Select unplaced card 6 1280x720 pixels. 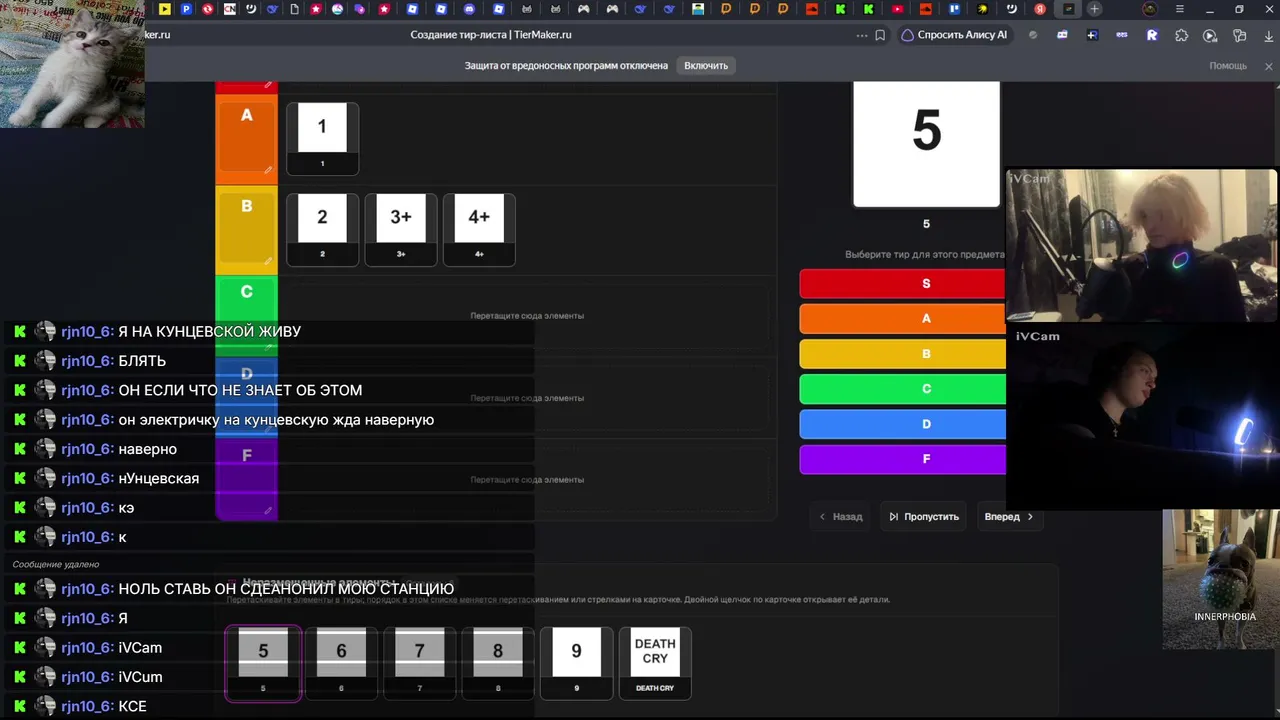(x=341, y=663)
